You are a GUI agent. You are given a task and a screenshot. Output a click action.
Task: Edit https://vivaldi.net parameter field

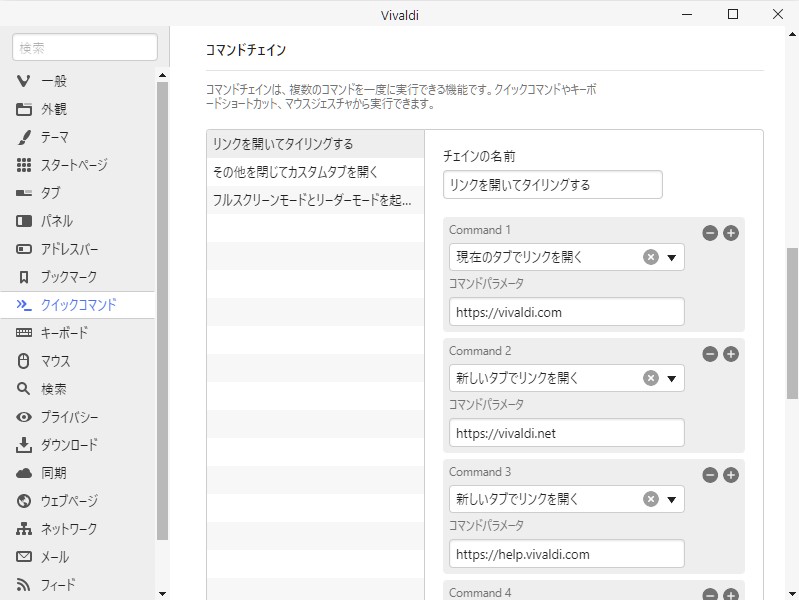tap(567, 433)
